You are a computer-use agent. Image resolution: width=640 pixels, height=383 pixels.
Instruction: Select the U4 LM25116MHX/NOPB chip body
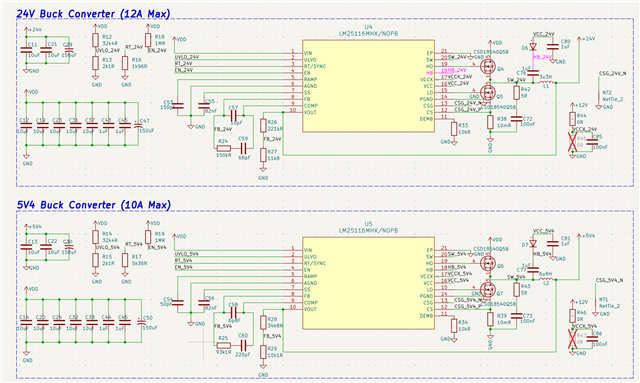[x=368, y=86]
